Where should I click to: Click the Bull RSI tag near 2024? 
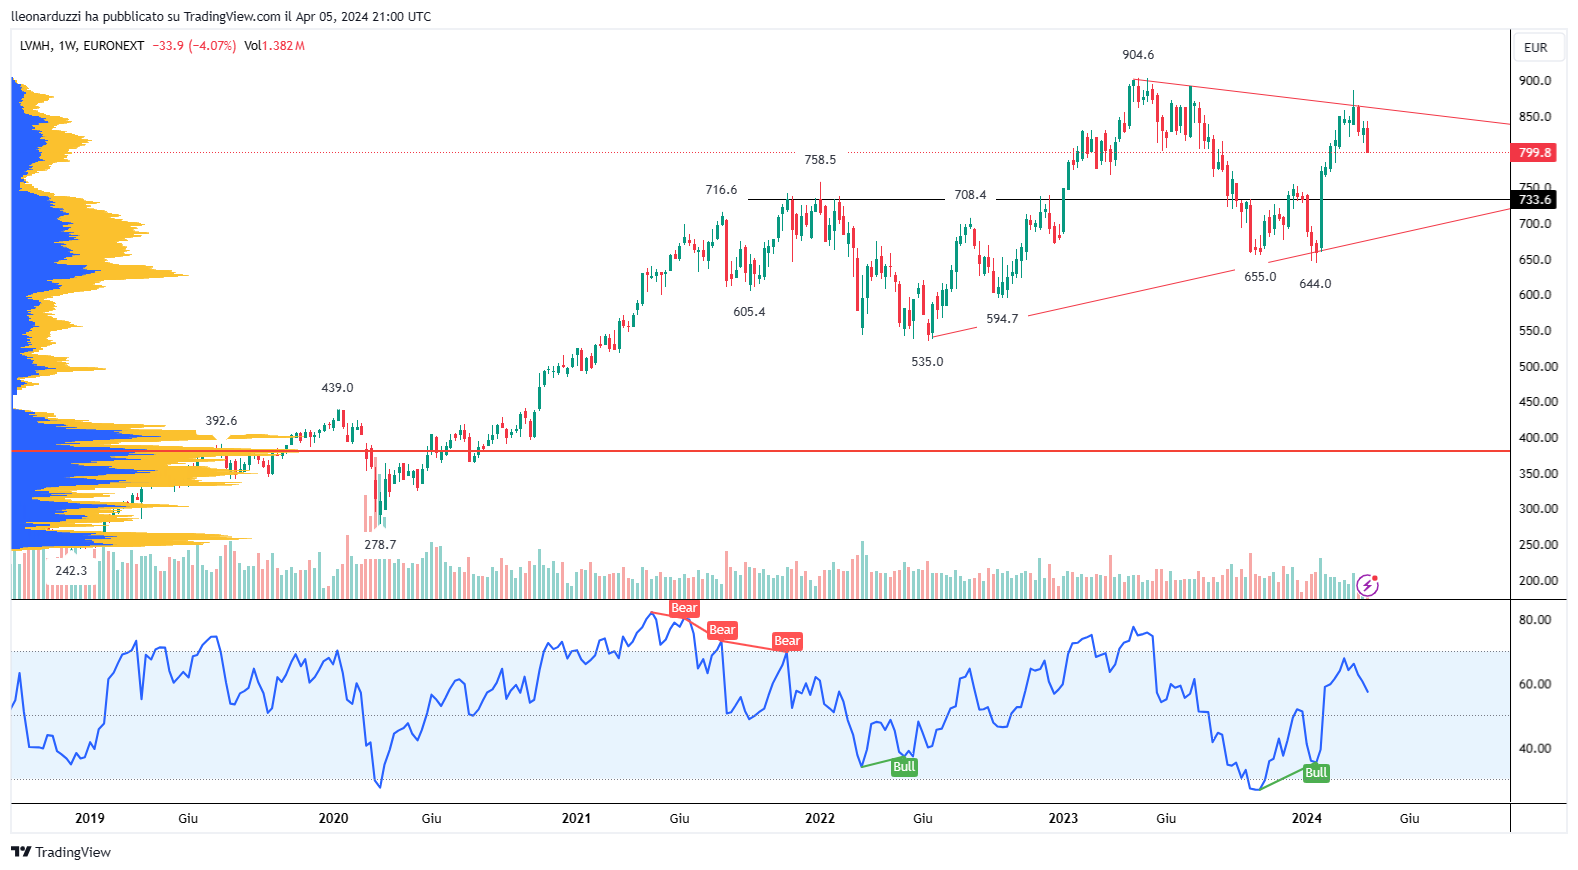pyautogui.click(x=1316, y=772)
